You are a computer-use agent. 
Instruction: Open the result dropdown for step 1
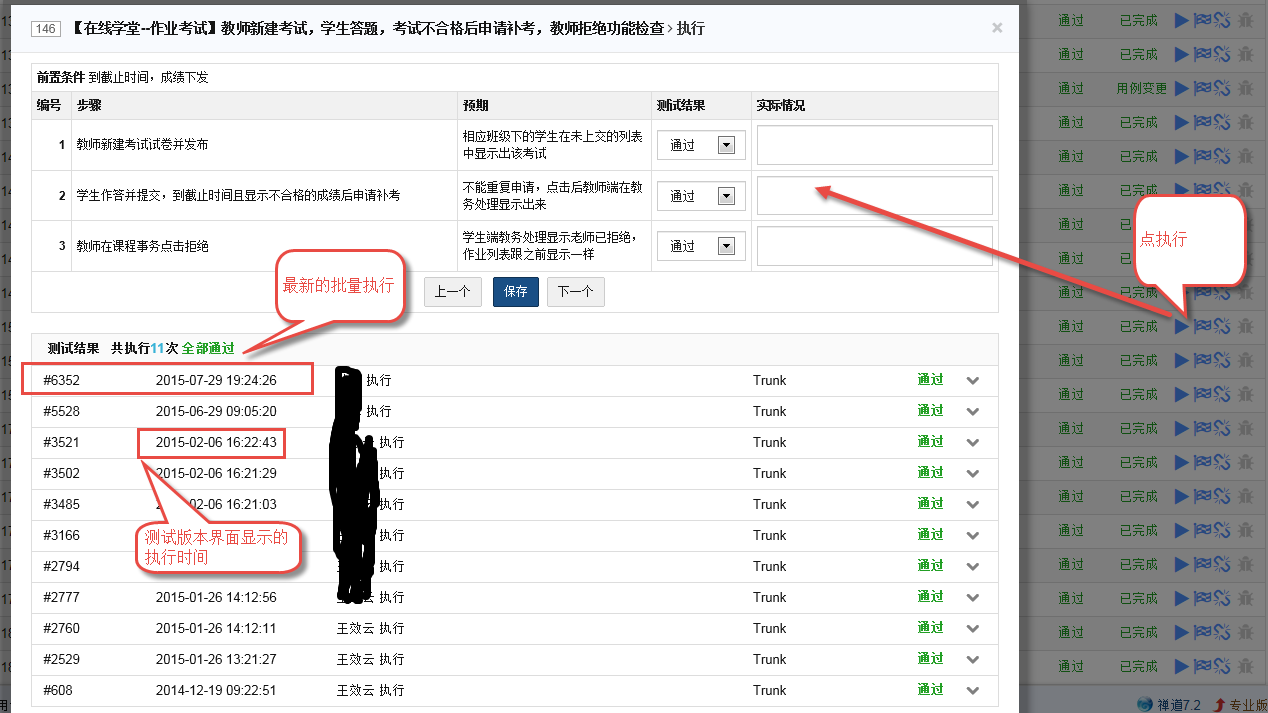click(702, 145)
